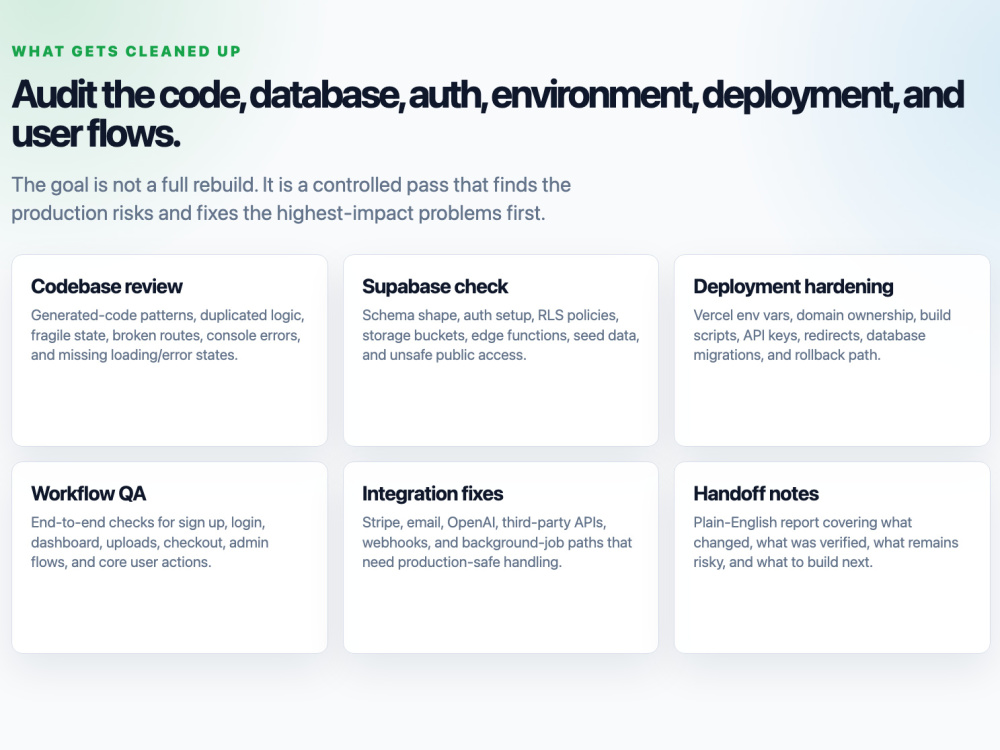Select the 'Integration fixes' card title

click(432, 494)
